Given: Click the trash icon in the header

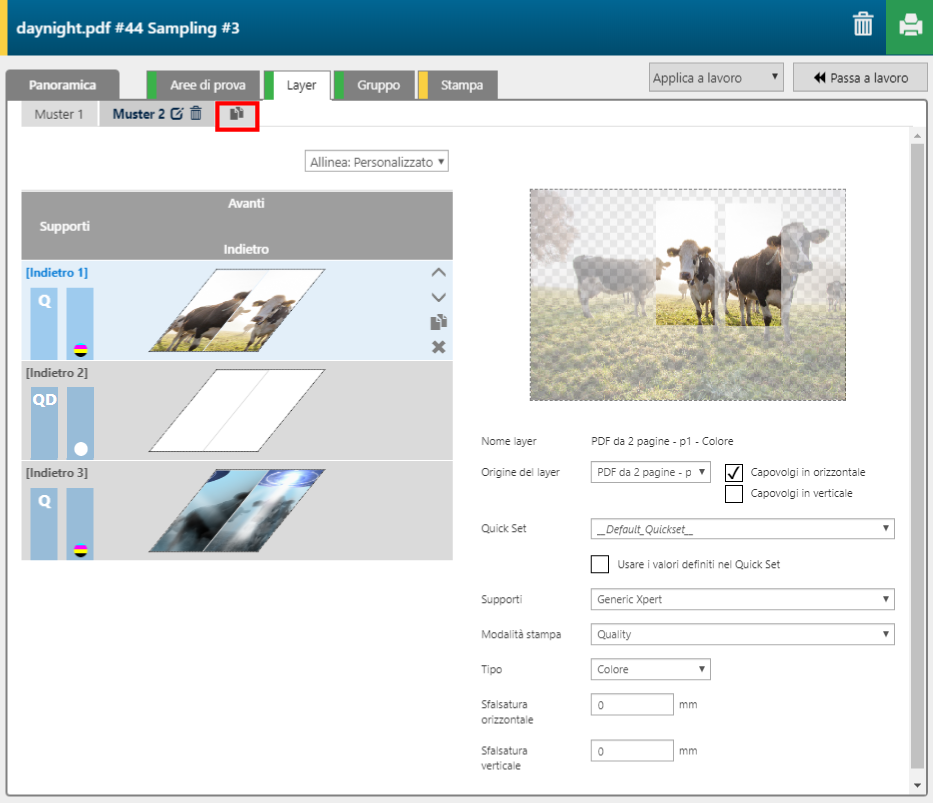Looking at the screenshot, I should coord(863,26).
